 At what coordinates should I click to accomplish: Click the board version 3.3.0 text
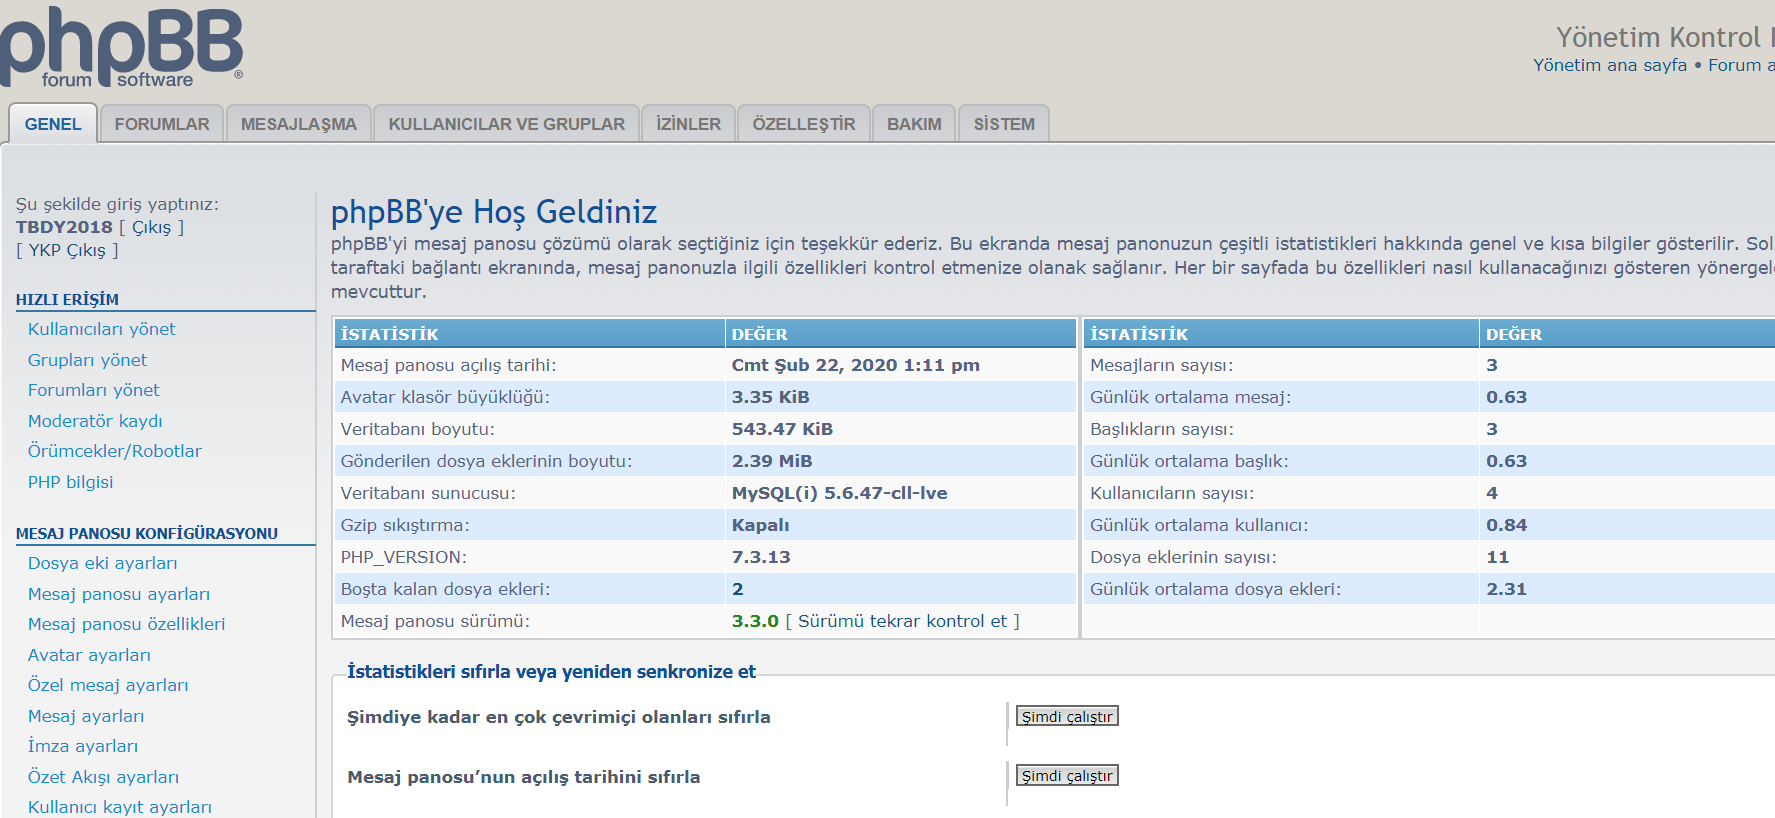755,621
